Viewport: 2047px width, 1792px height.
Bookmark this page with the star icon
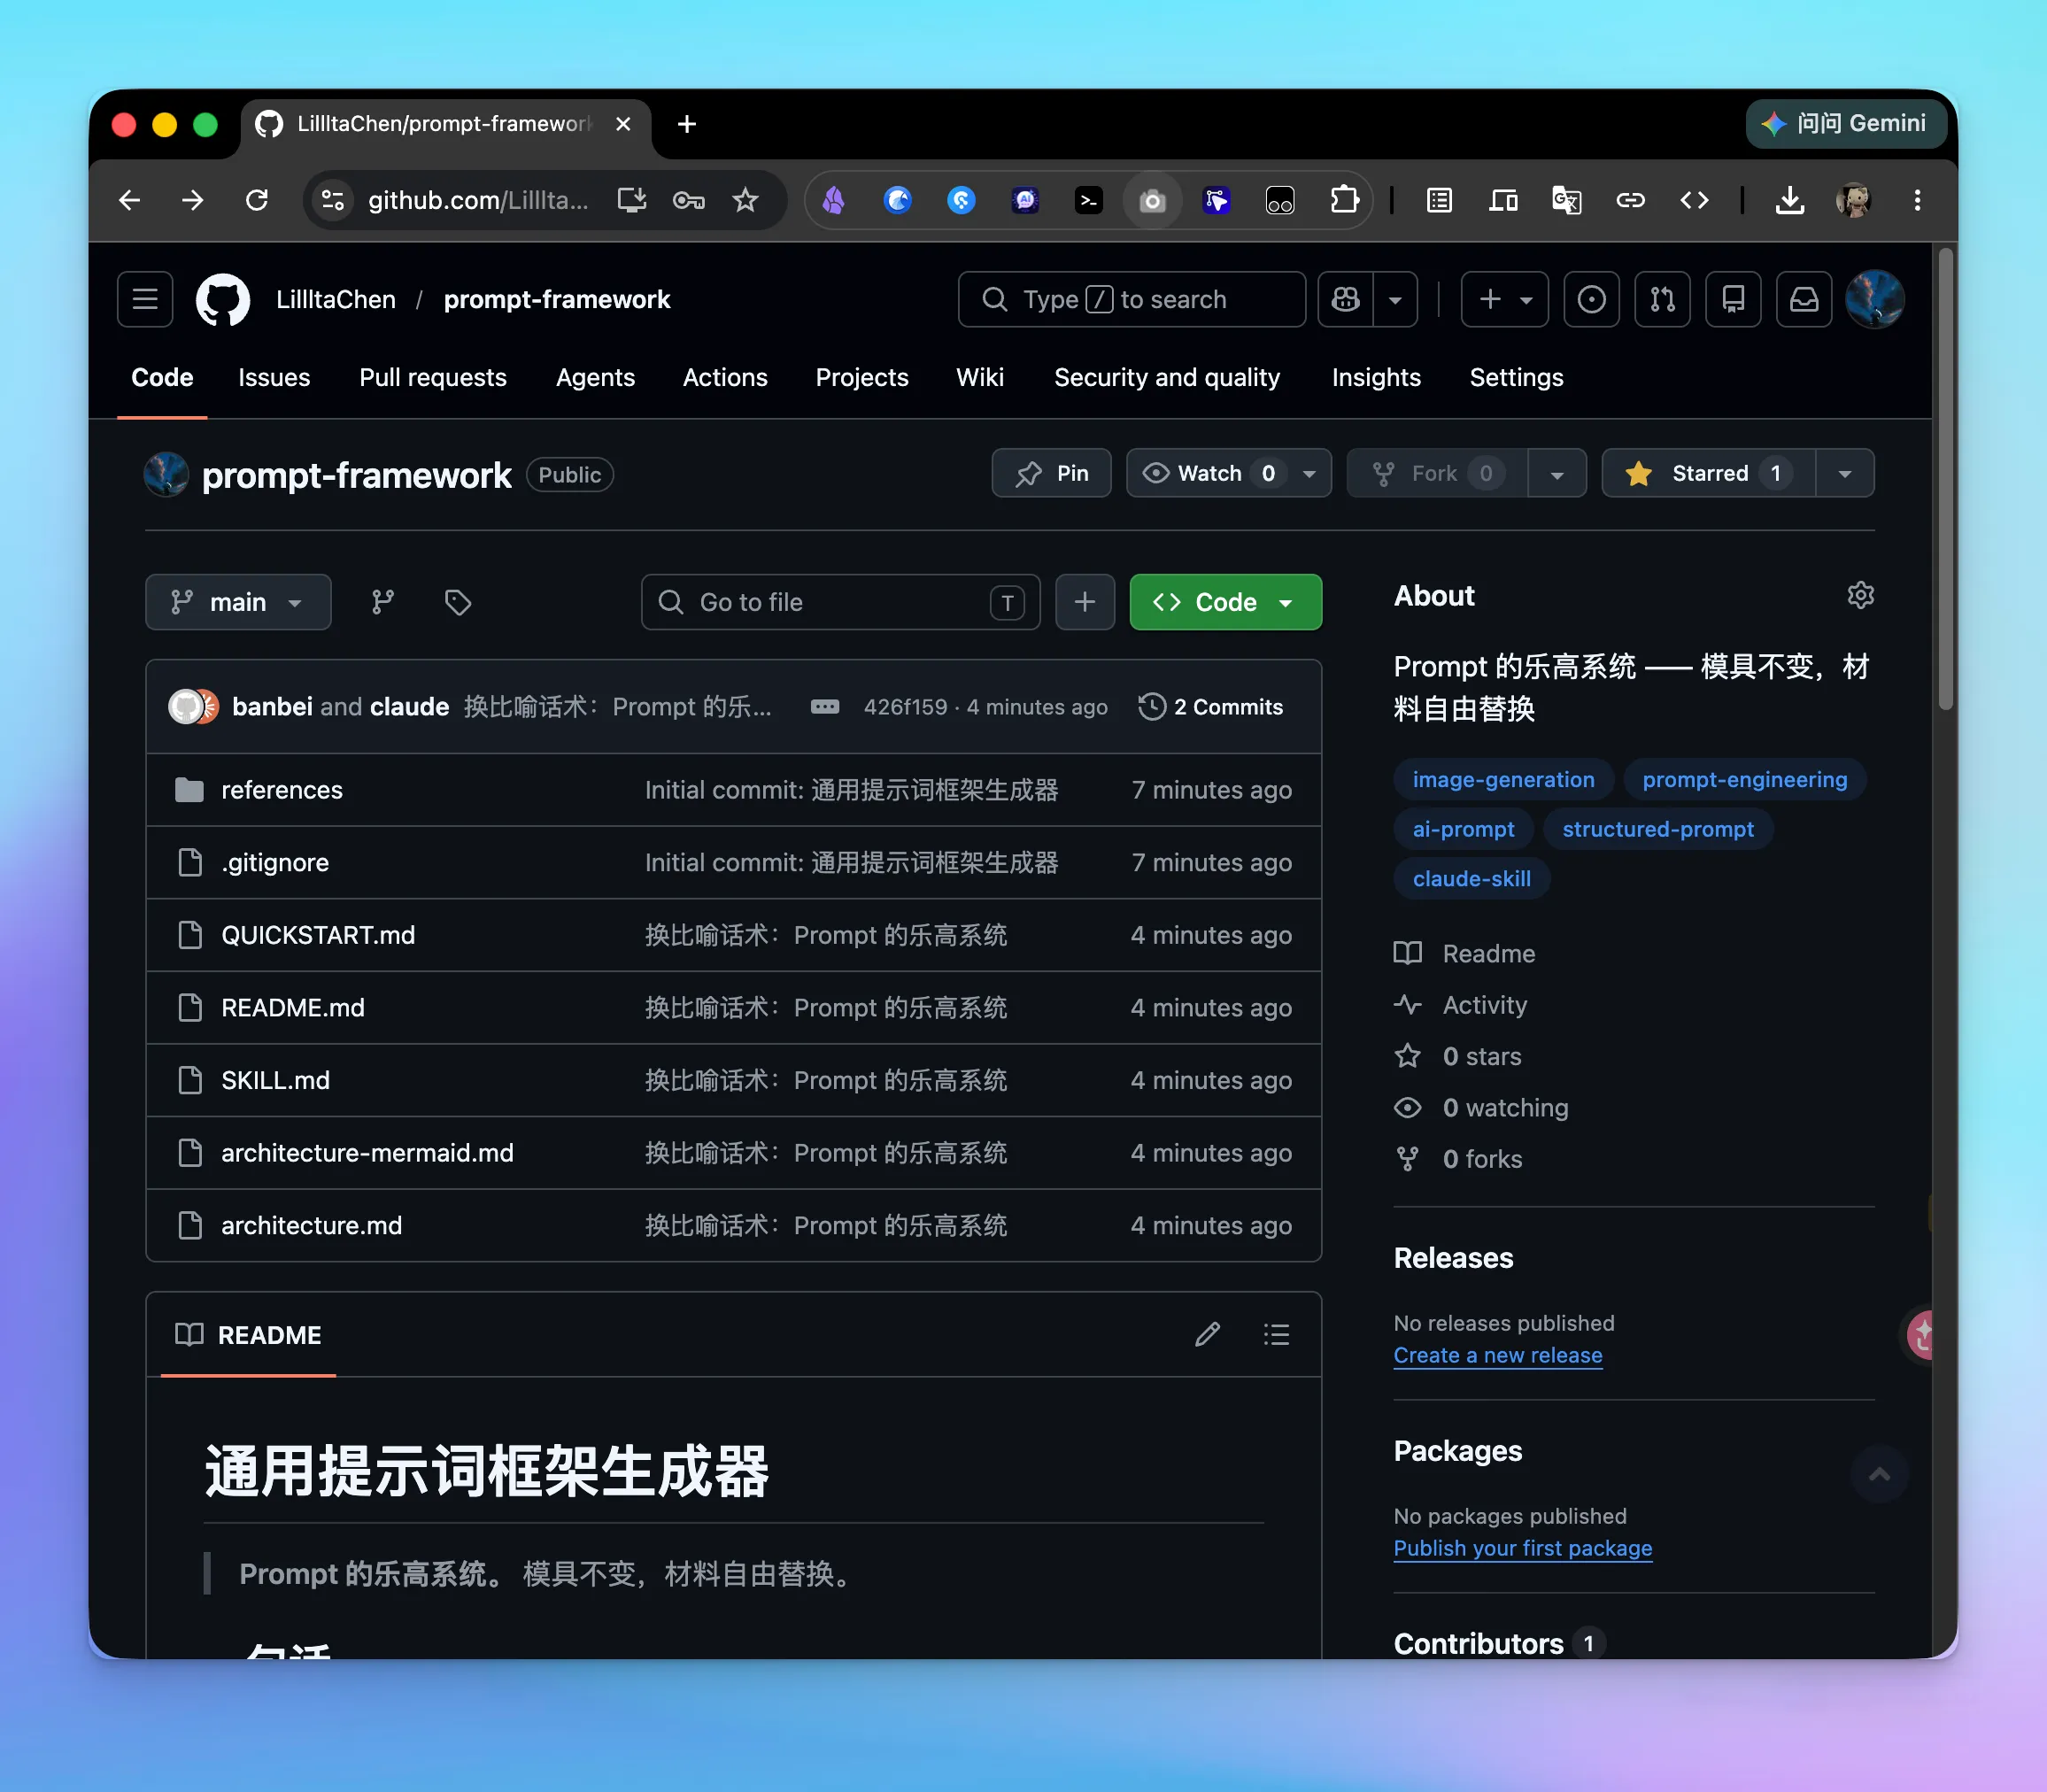coord(745,200)
